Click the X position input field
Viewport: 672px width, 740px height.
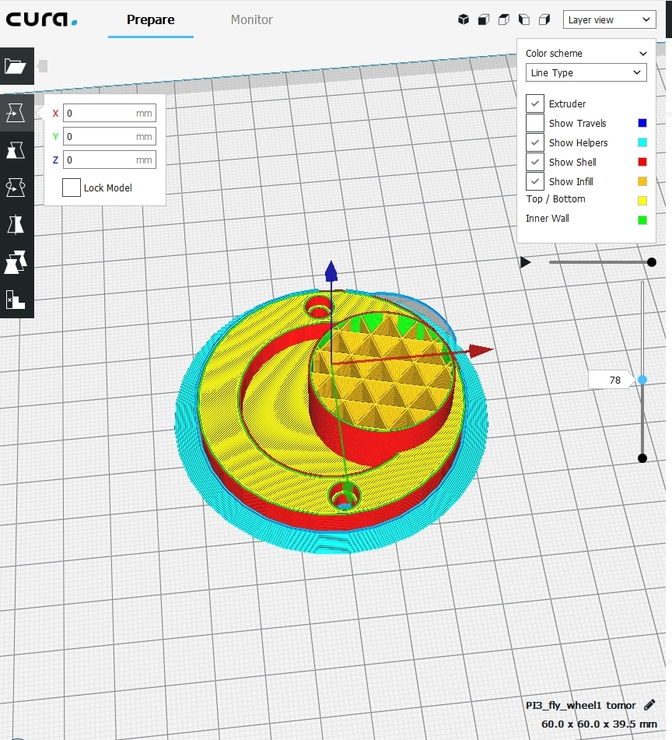pos(109,113)
